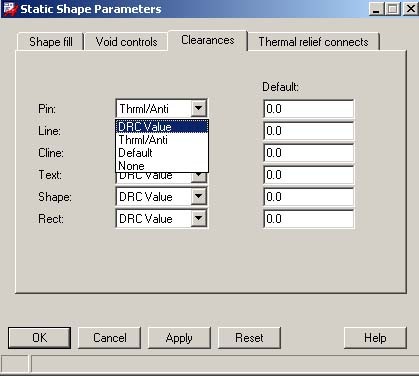Open the partly hidden Text clearance dropdown

point(199,177)
